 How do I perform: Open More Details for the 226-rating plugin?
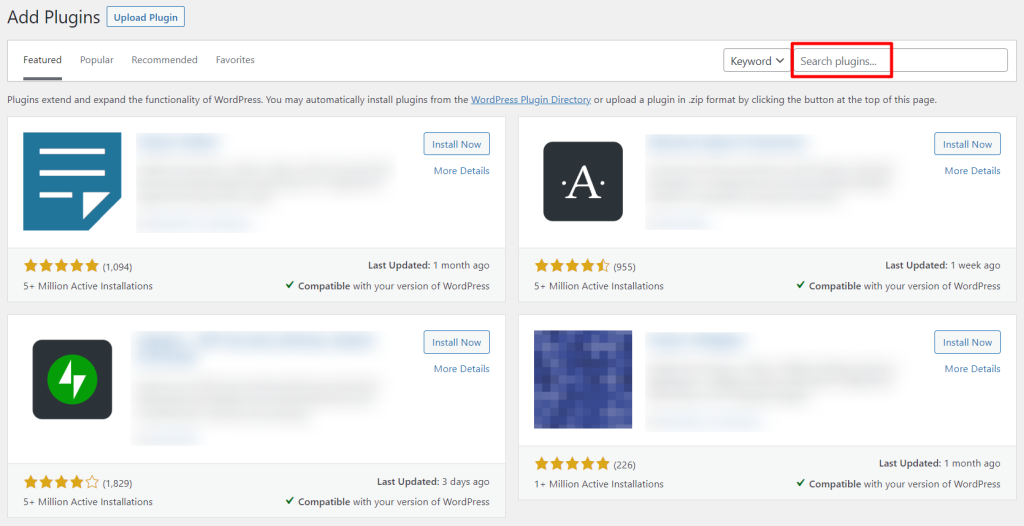coord(972,369)
